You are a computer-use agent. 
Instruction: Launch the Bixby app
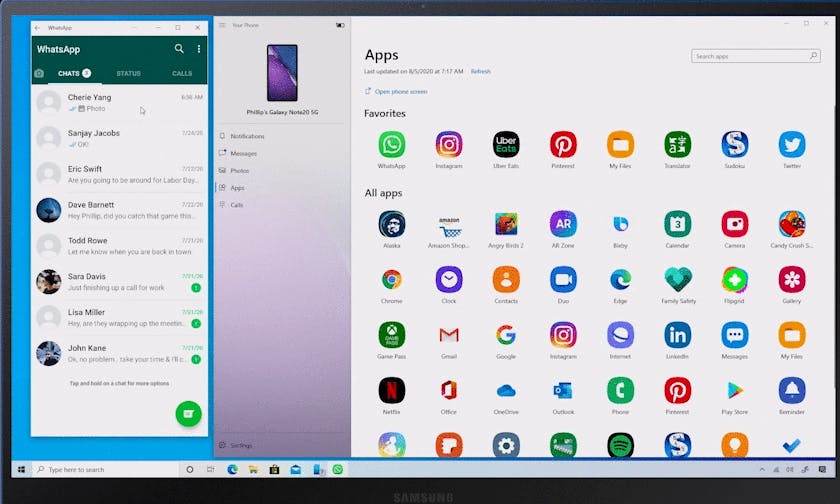[x=620, y=224]
